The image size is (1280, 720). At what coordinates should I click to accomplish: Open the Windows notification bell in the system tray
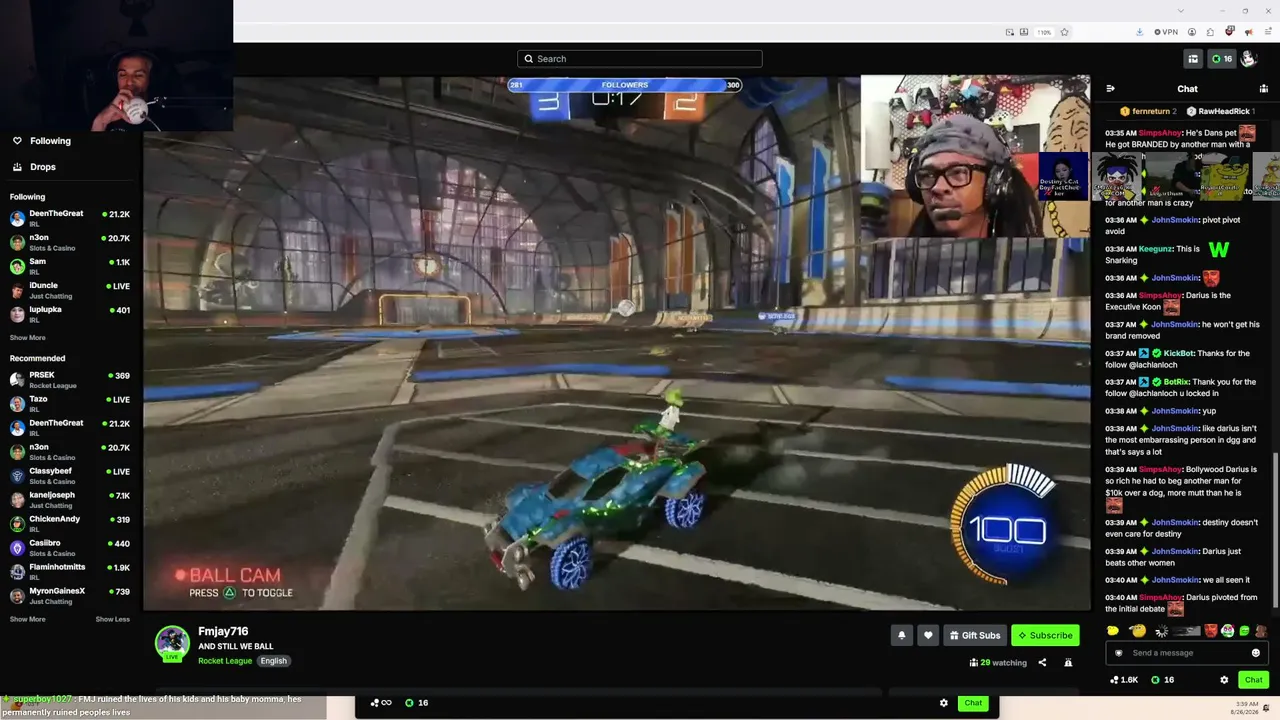[1265, 706]
